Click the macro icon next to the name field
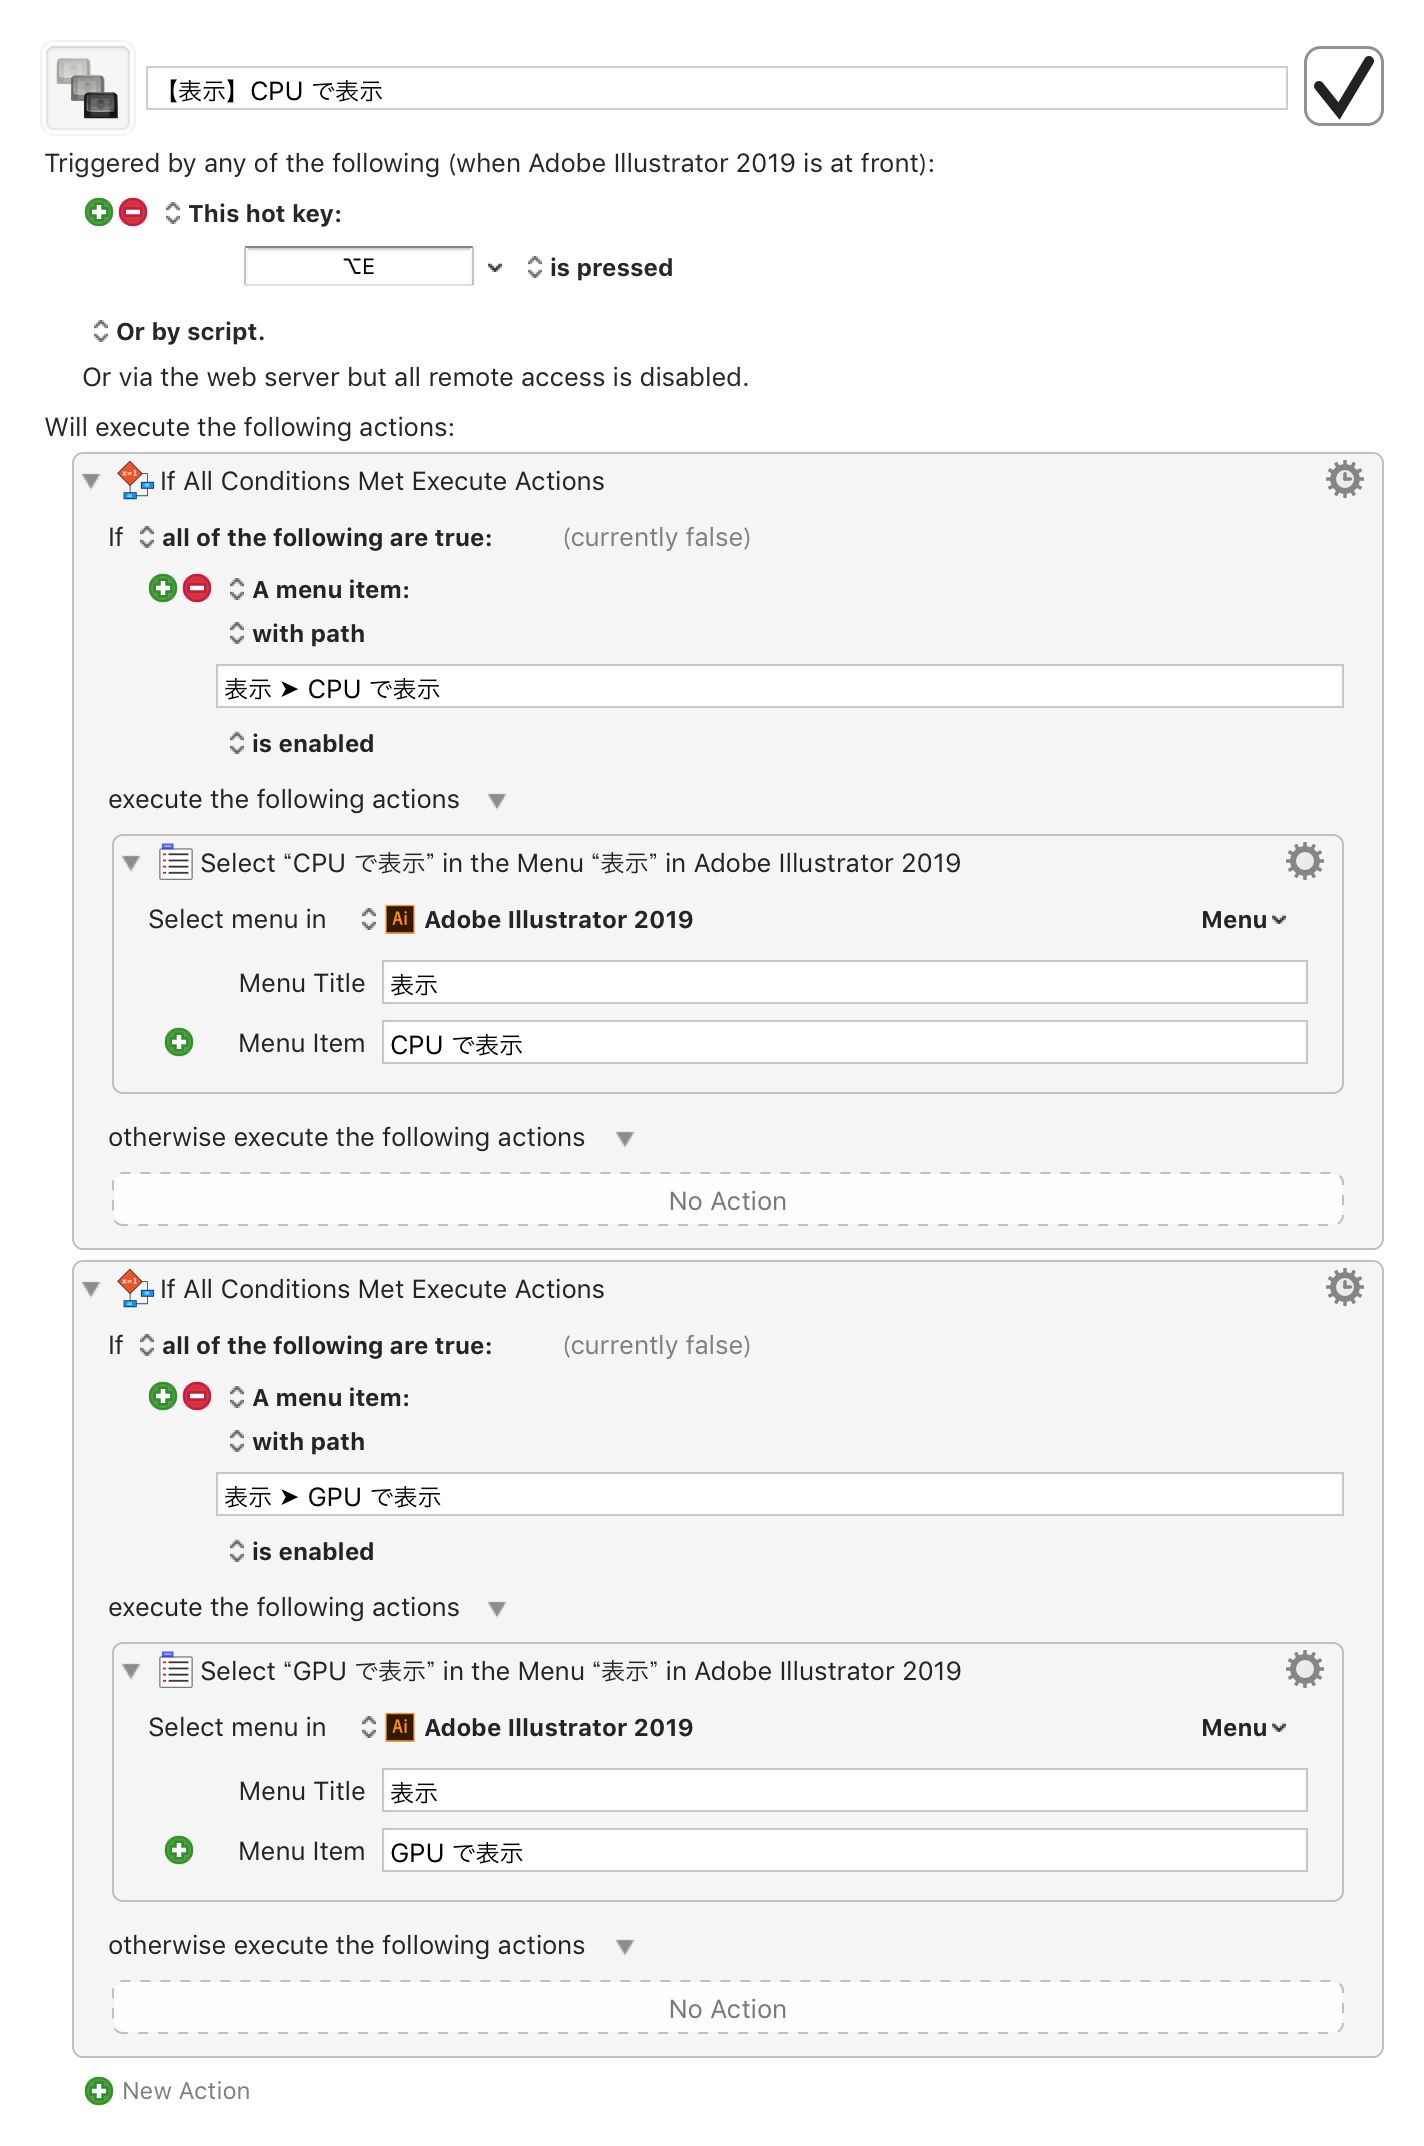Viewport: 1424px width, 2146px height. point(88,88)
